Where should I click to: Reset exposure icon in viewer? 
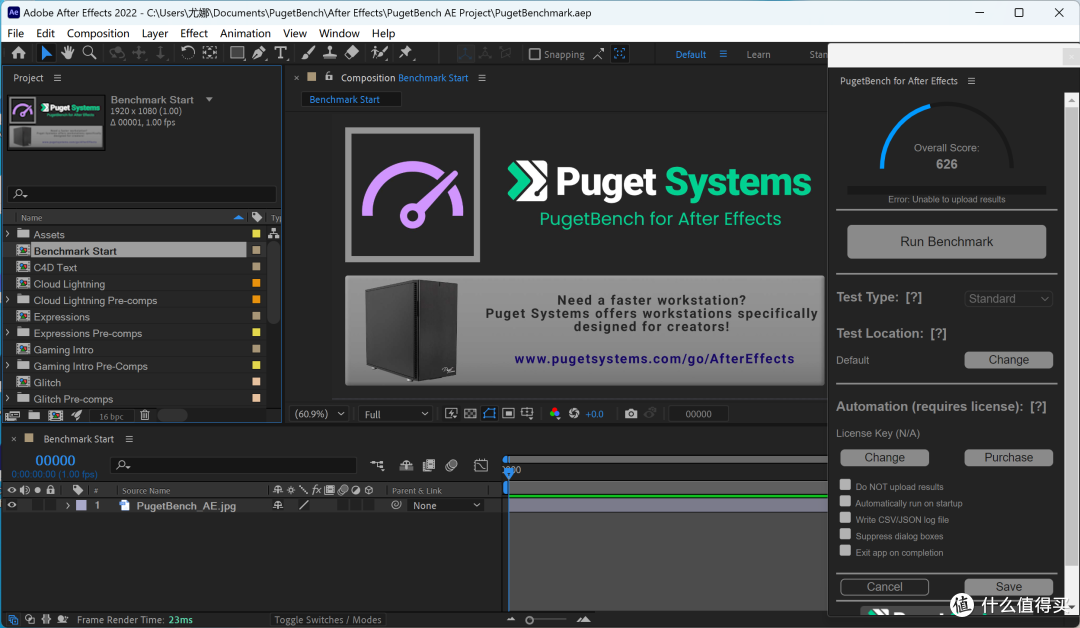tap(574, 414)
